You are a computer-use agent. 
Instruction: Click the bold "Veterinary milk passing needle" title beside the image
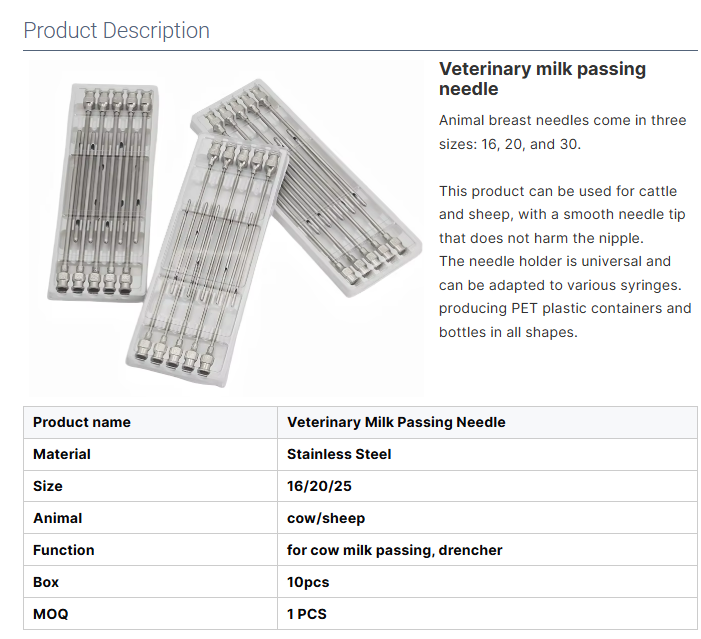pos(542,79)
